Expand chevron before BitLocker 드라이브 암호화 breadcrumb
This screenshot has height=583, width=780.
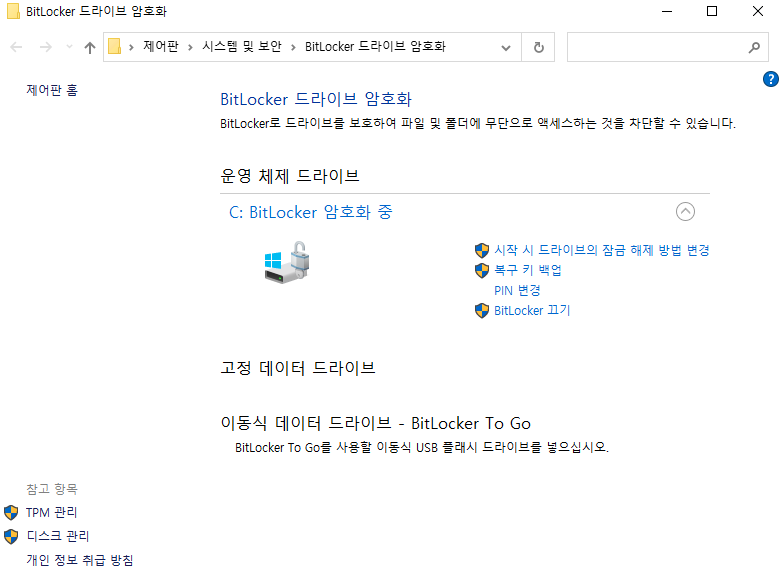(x=293, y=47)
